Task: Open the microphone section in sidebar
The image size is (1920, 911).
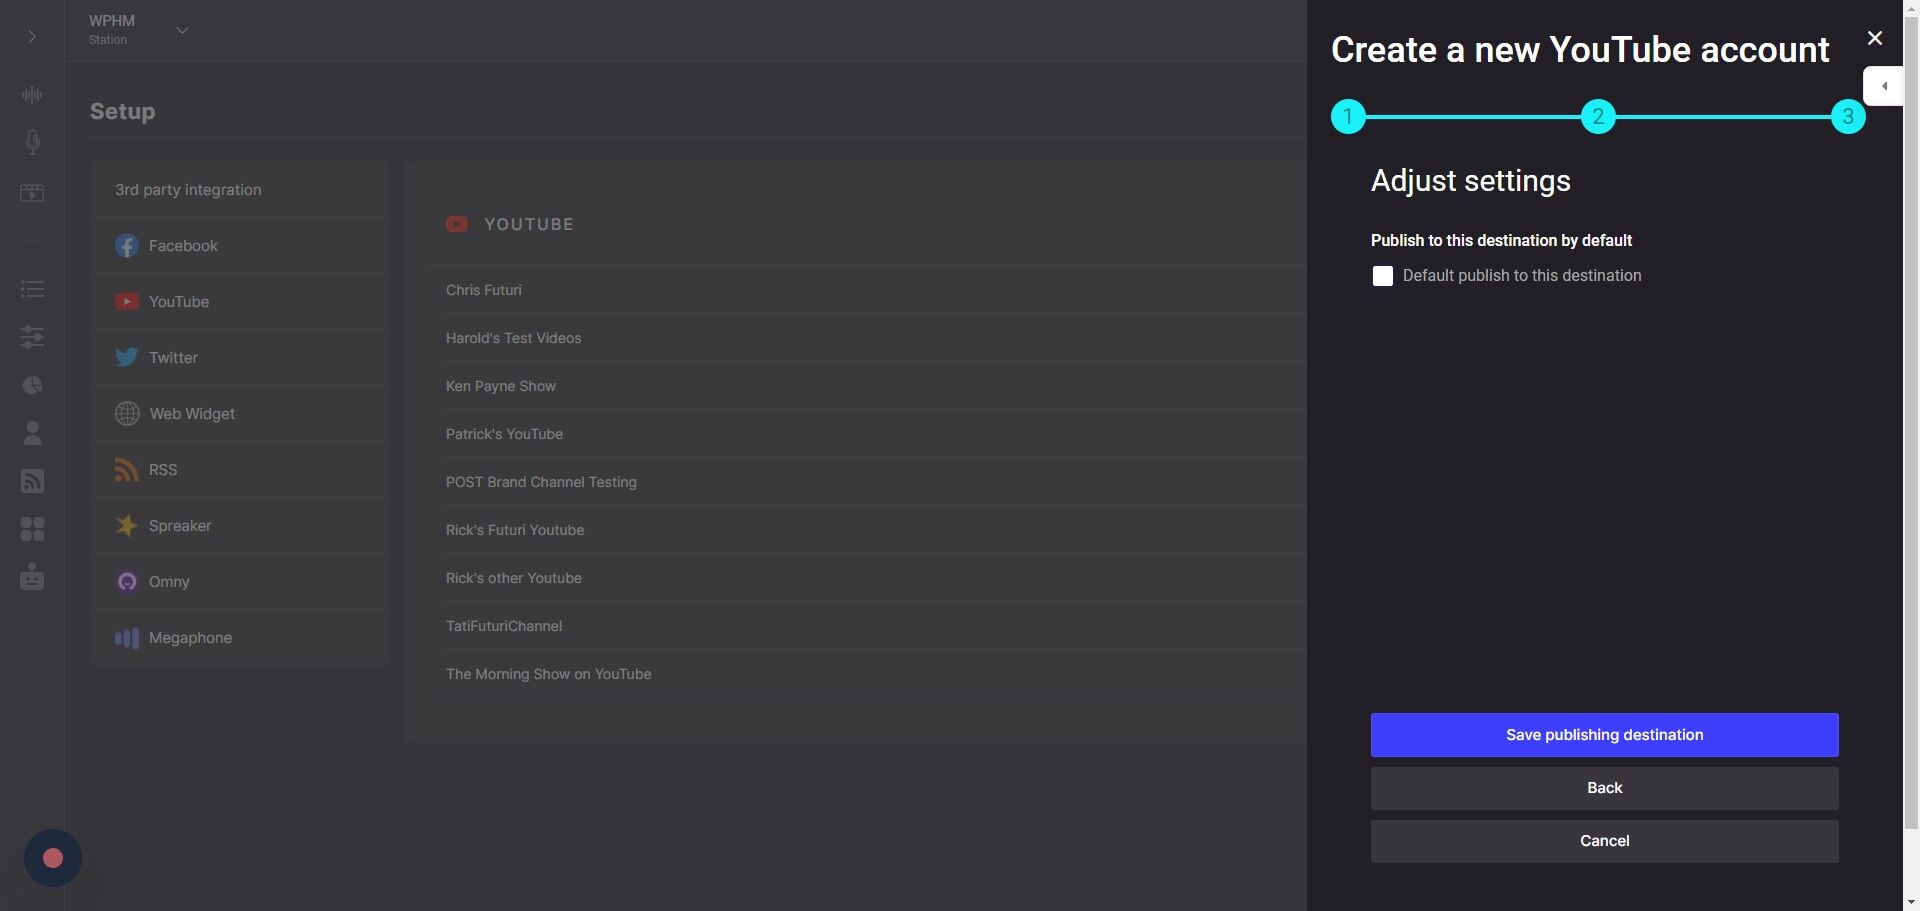Action: [x=32, y=142]
